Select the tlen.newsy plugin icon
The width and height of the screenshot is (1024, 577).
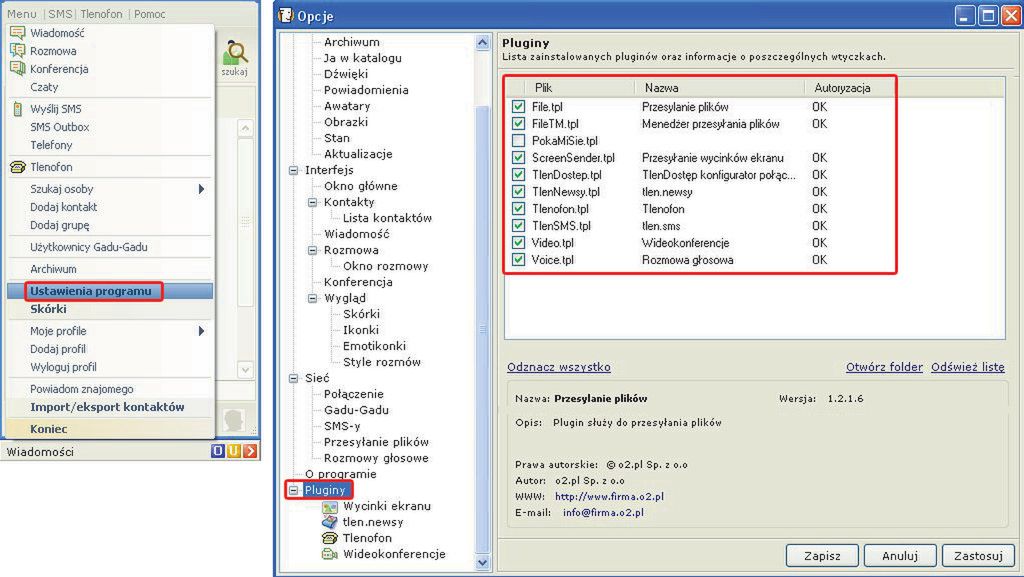[330, 522]
